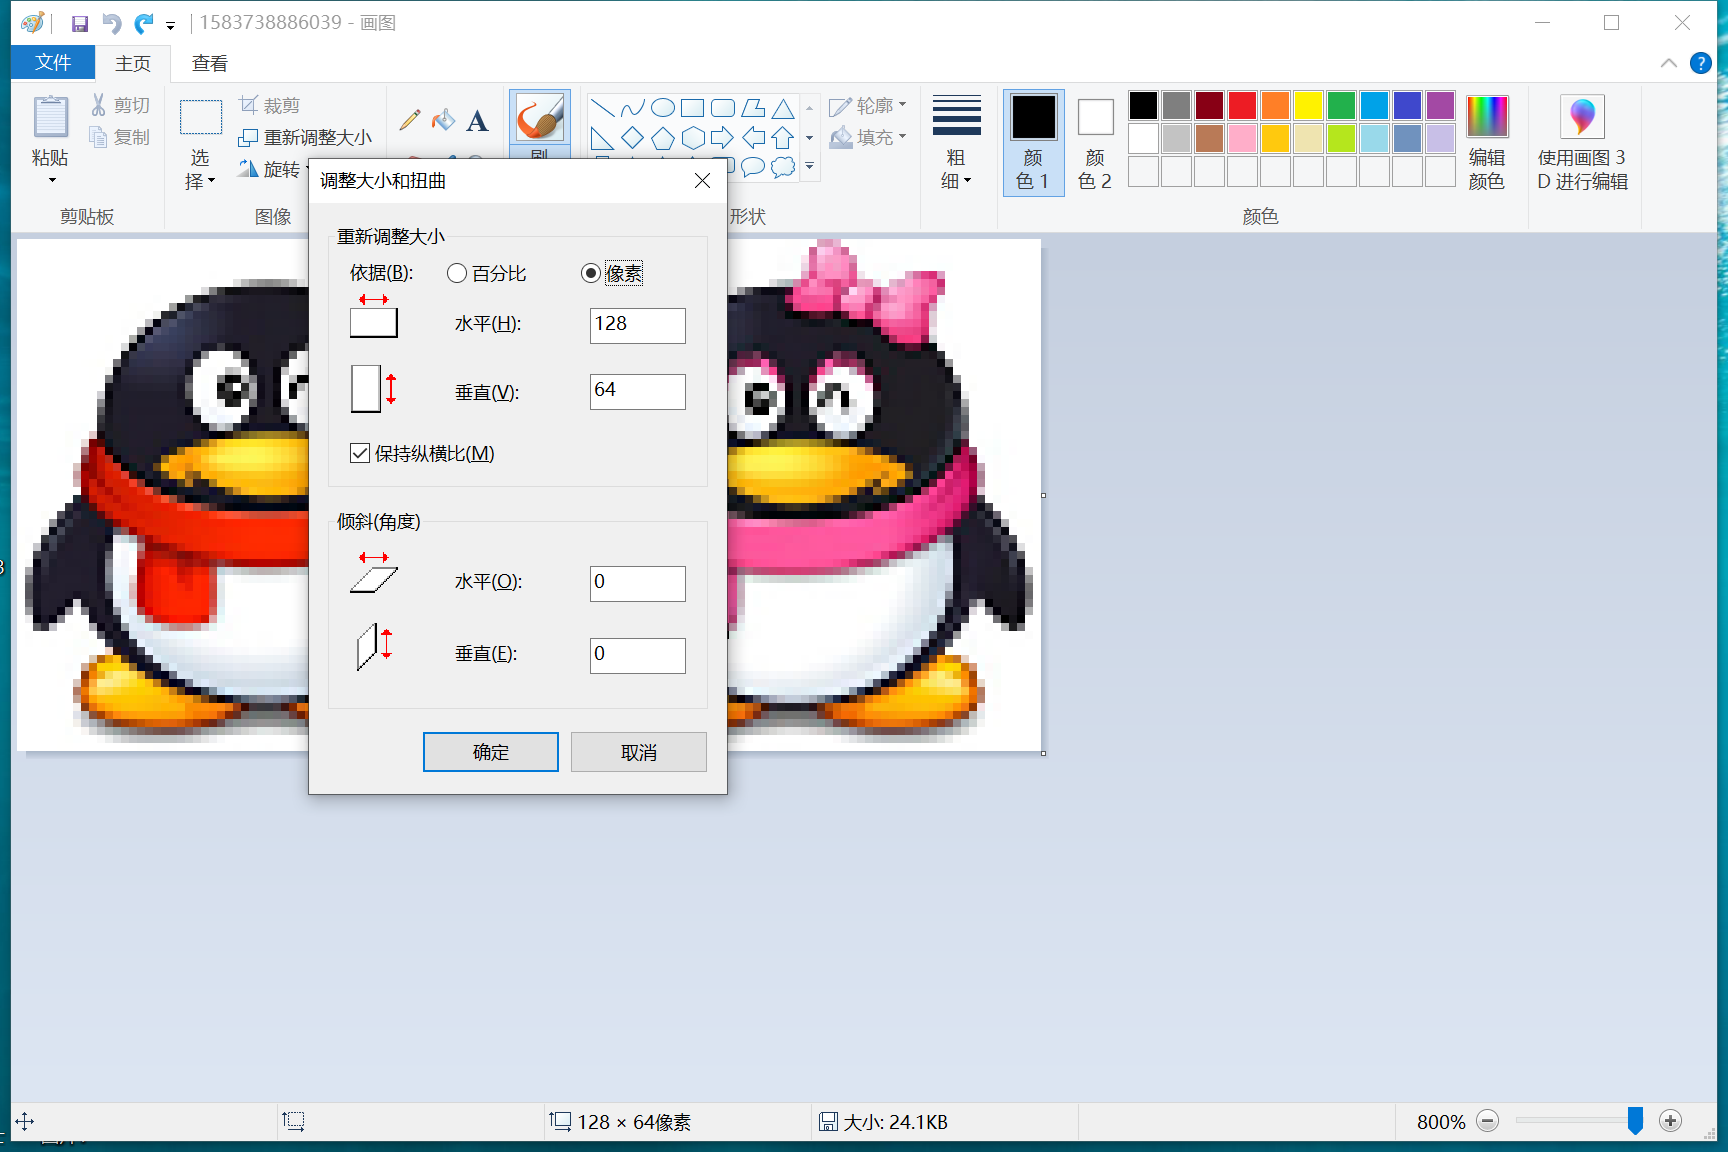The image size is (1728, 1152).
Task: Click the 大小: 24.1KB status text
Action: (895, 1122)
